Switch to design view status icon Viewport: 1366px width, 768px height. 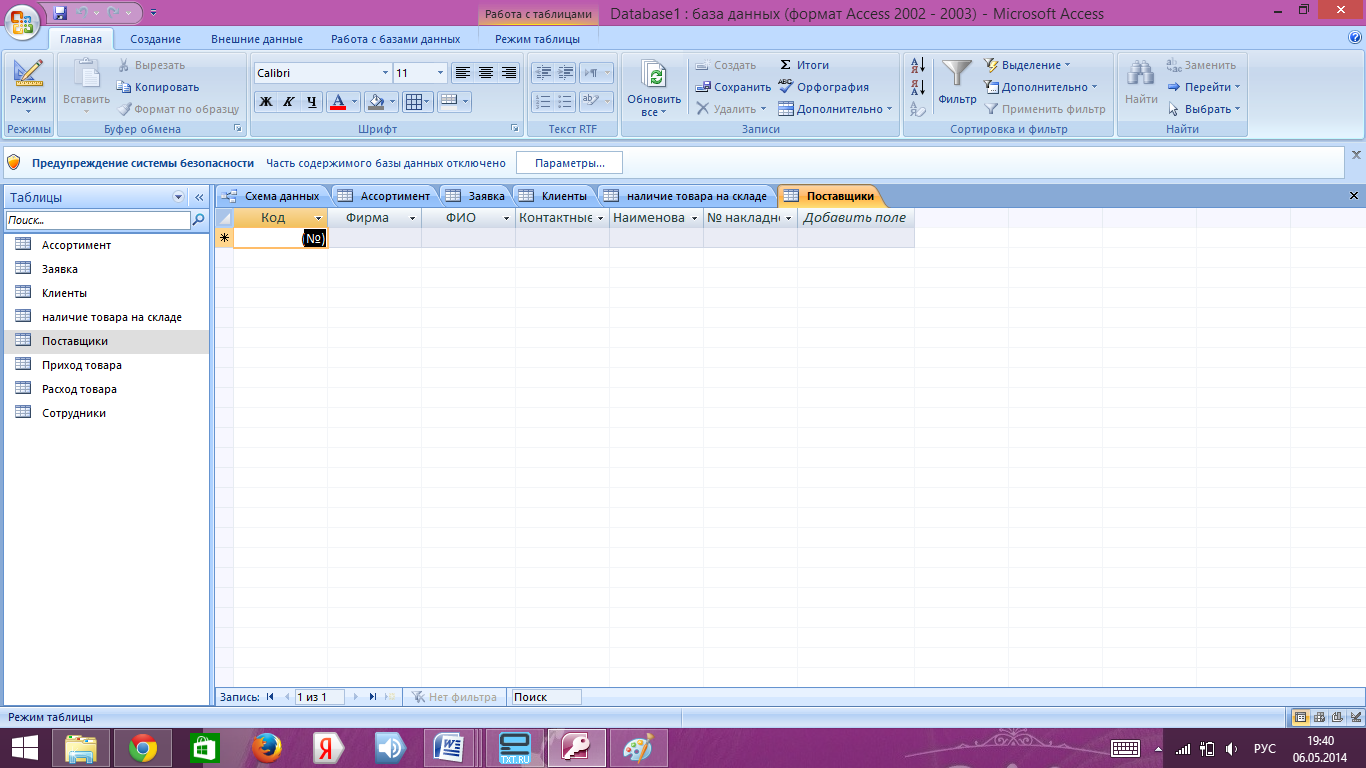1354,717
